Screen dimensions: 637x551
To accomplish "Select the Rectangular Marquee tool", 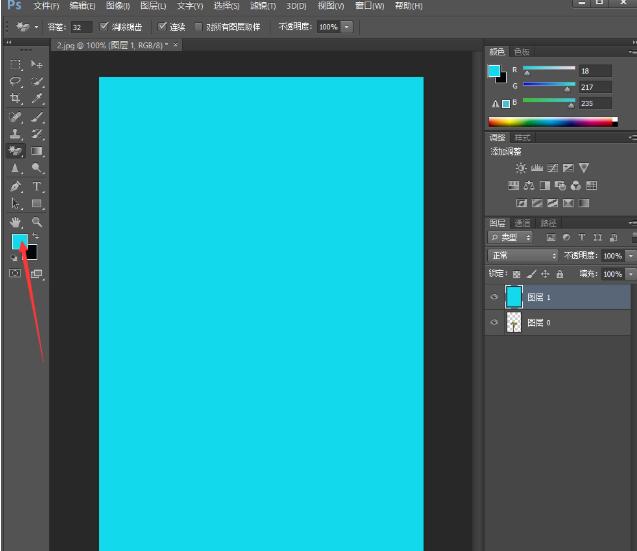I will [15, 64].
